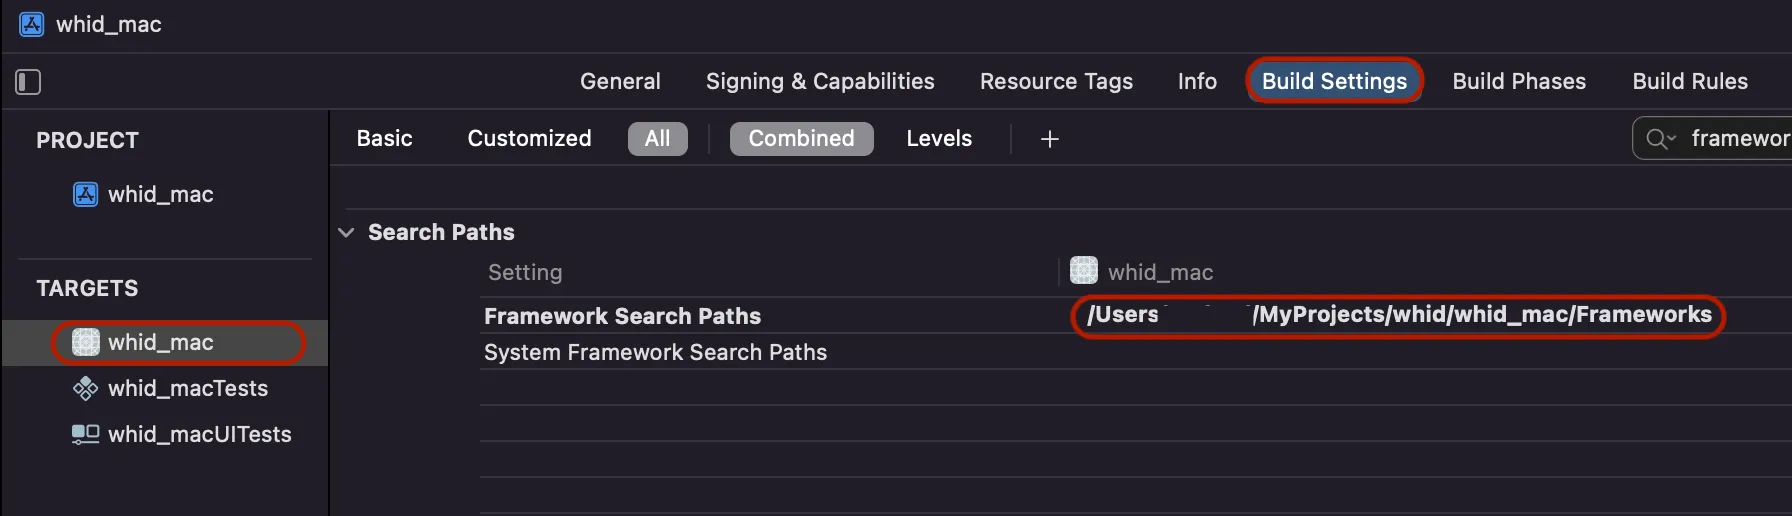Switch to the Build Phases tab

coord(1519,81)
